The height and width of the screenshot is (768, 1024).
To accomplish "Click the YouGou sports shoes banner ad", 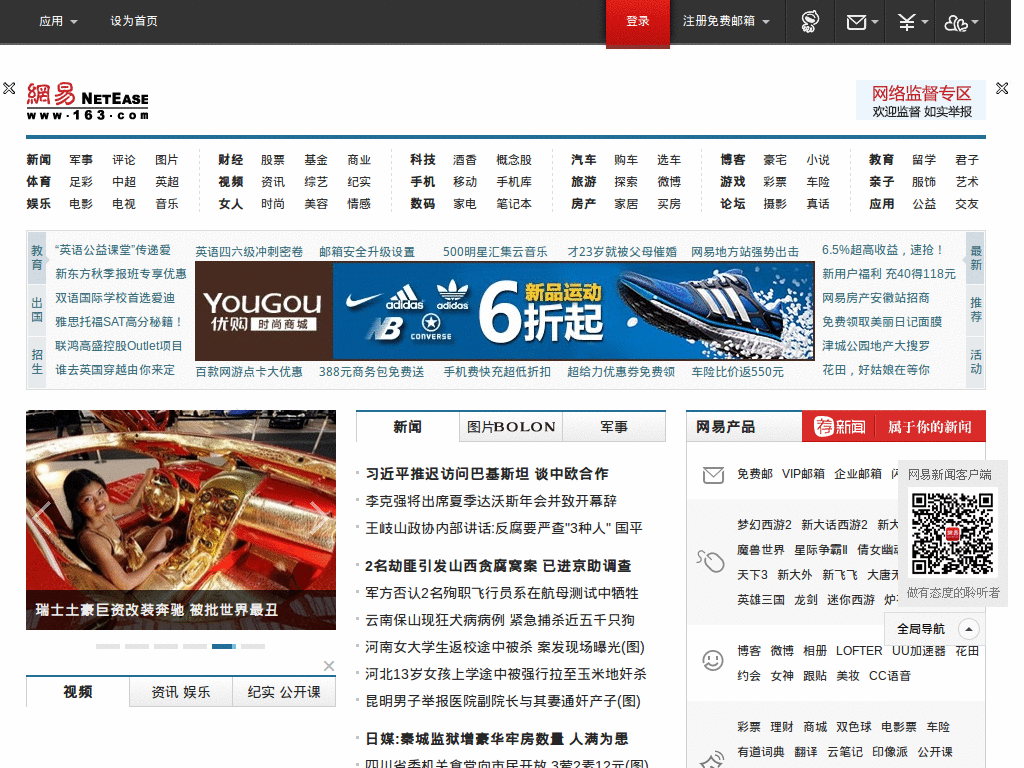I will point(504,311).
